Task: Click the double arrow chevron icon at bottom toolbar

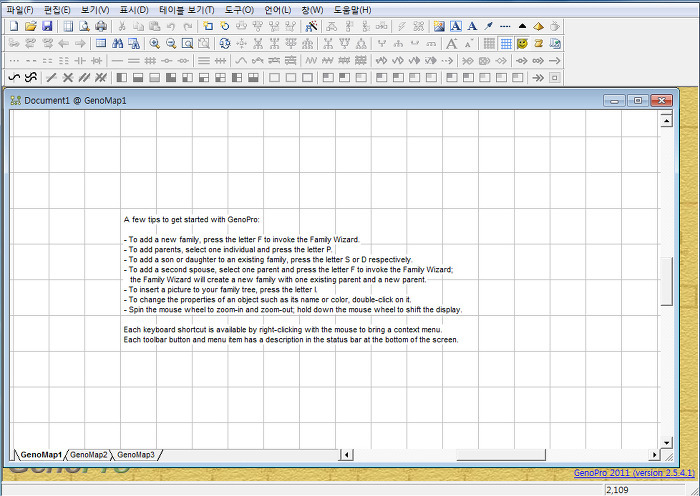Action: click(538, 78)
